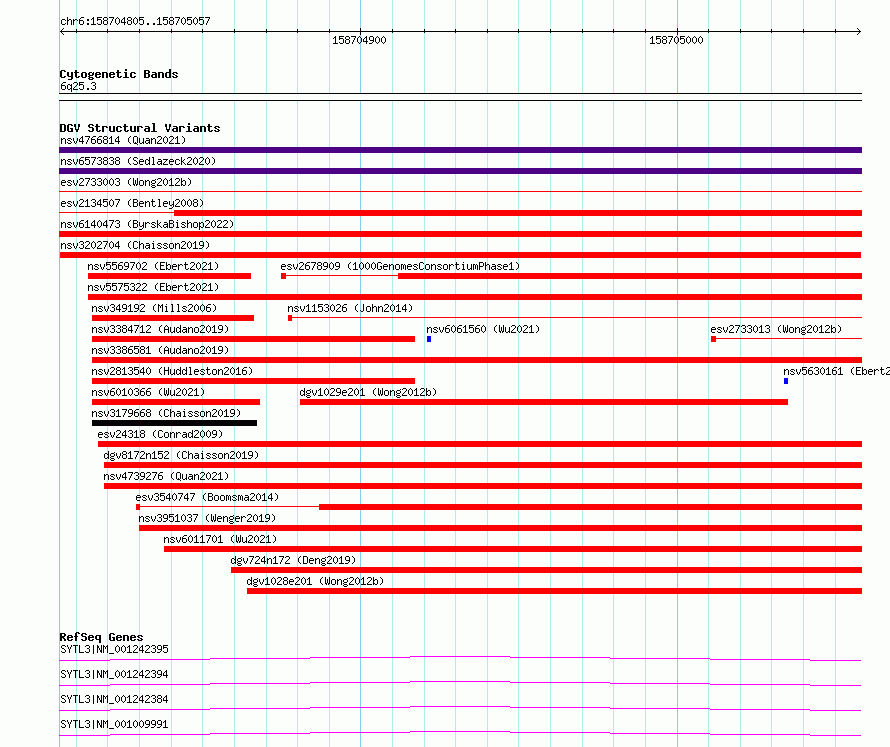890x747 pixels.
Task: Click dgv1029e201 (Wong2012b) label
Action: tap(368, 392)
